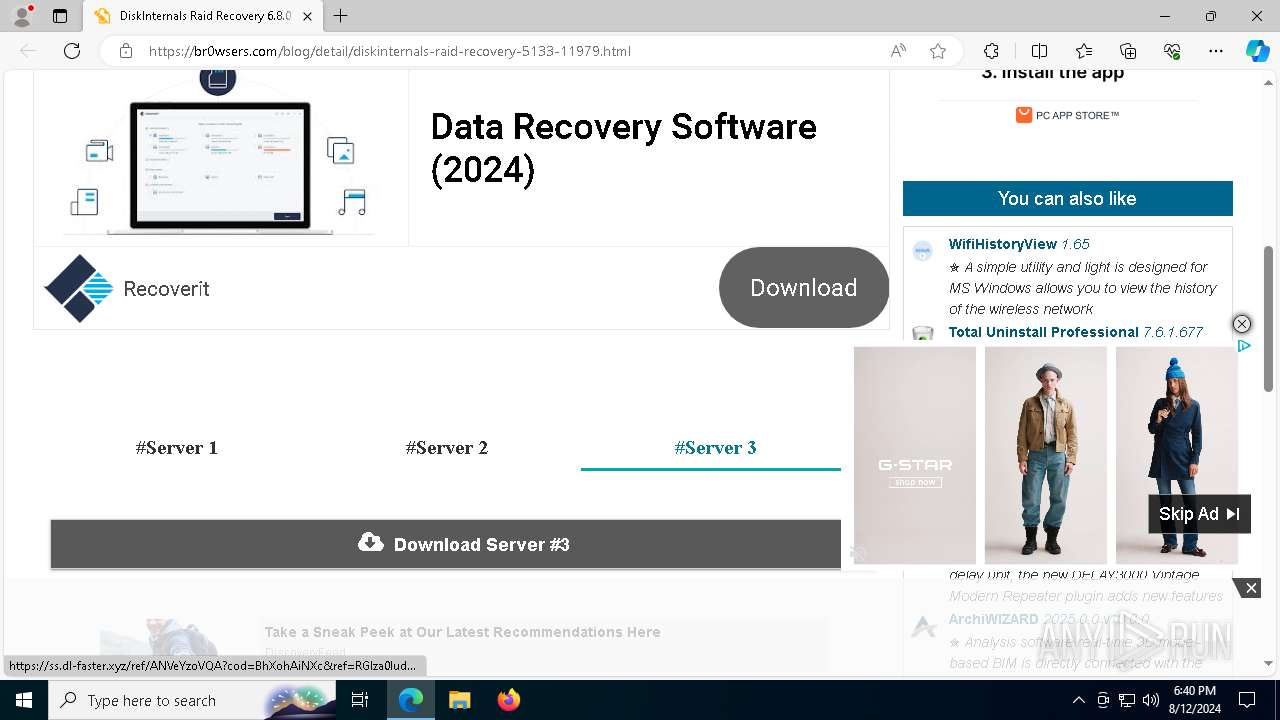The width and height of the screenshot is (1280, 720).
Task: Turn on Read aloud
Action: 898,51
